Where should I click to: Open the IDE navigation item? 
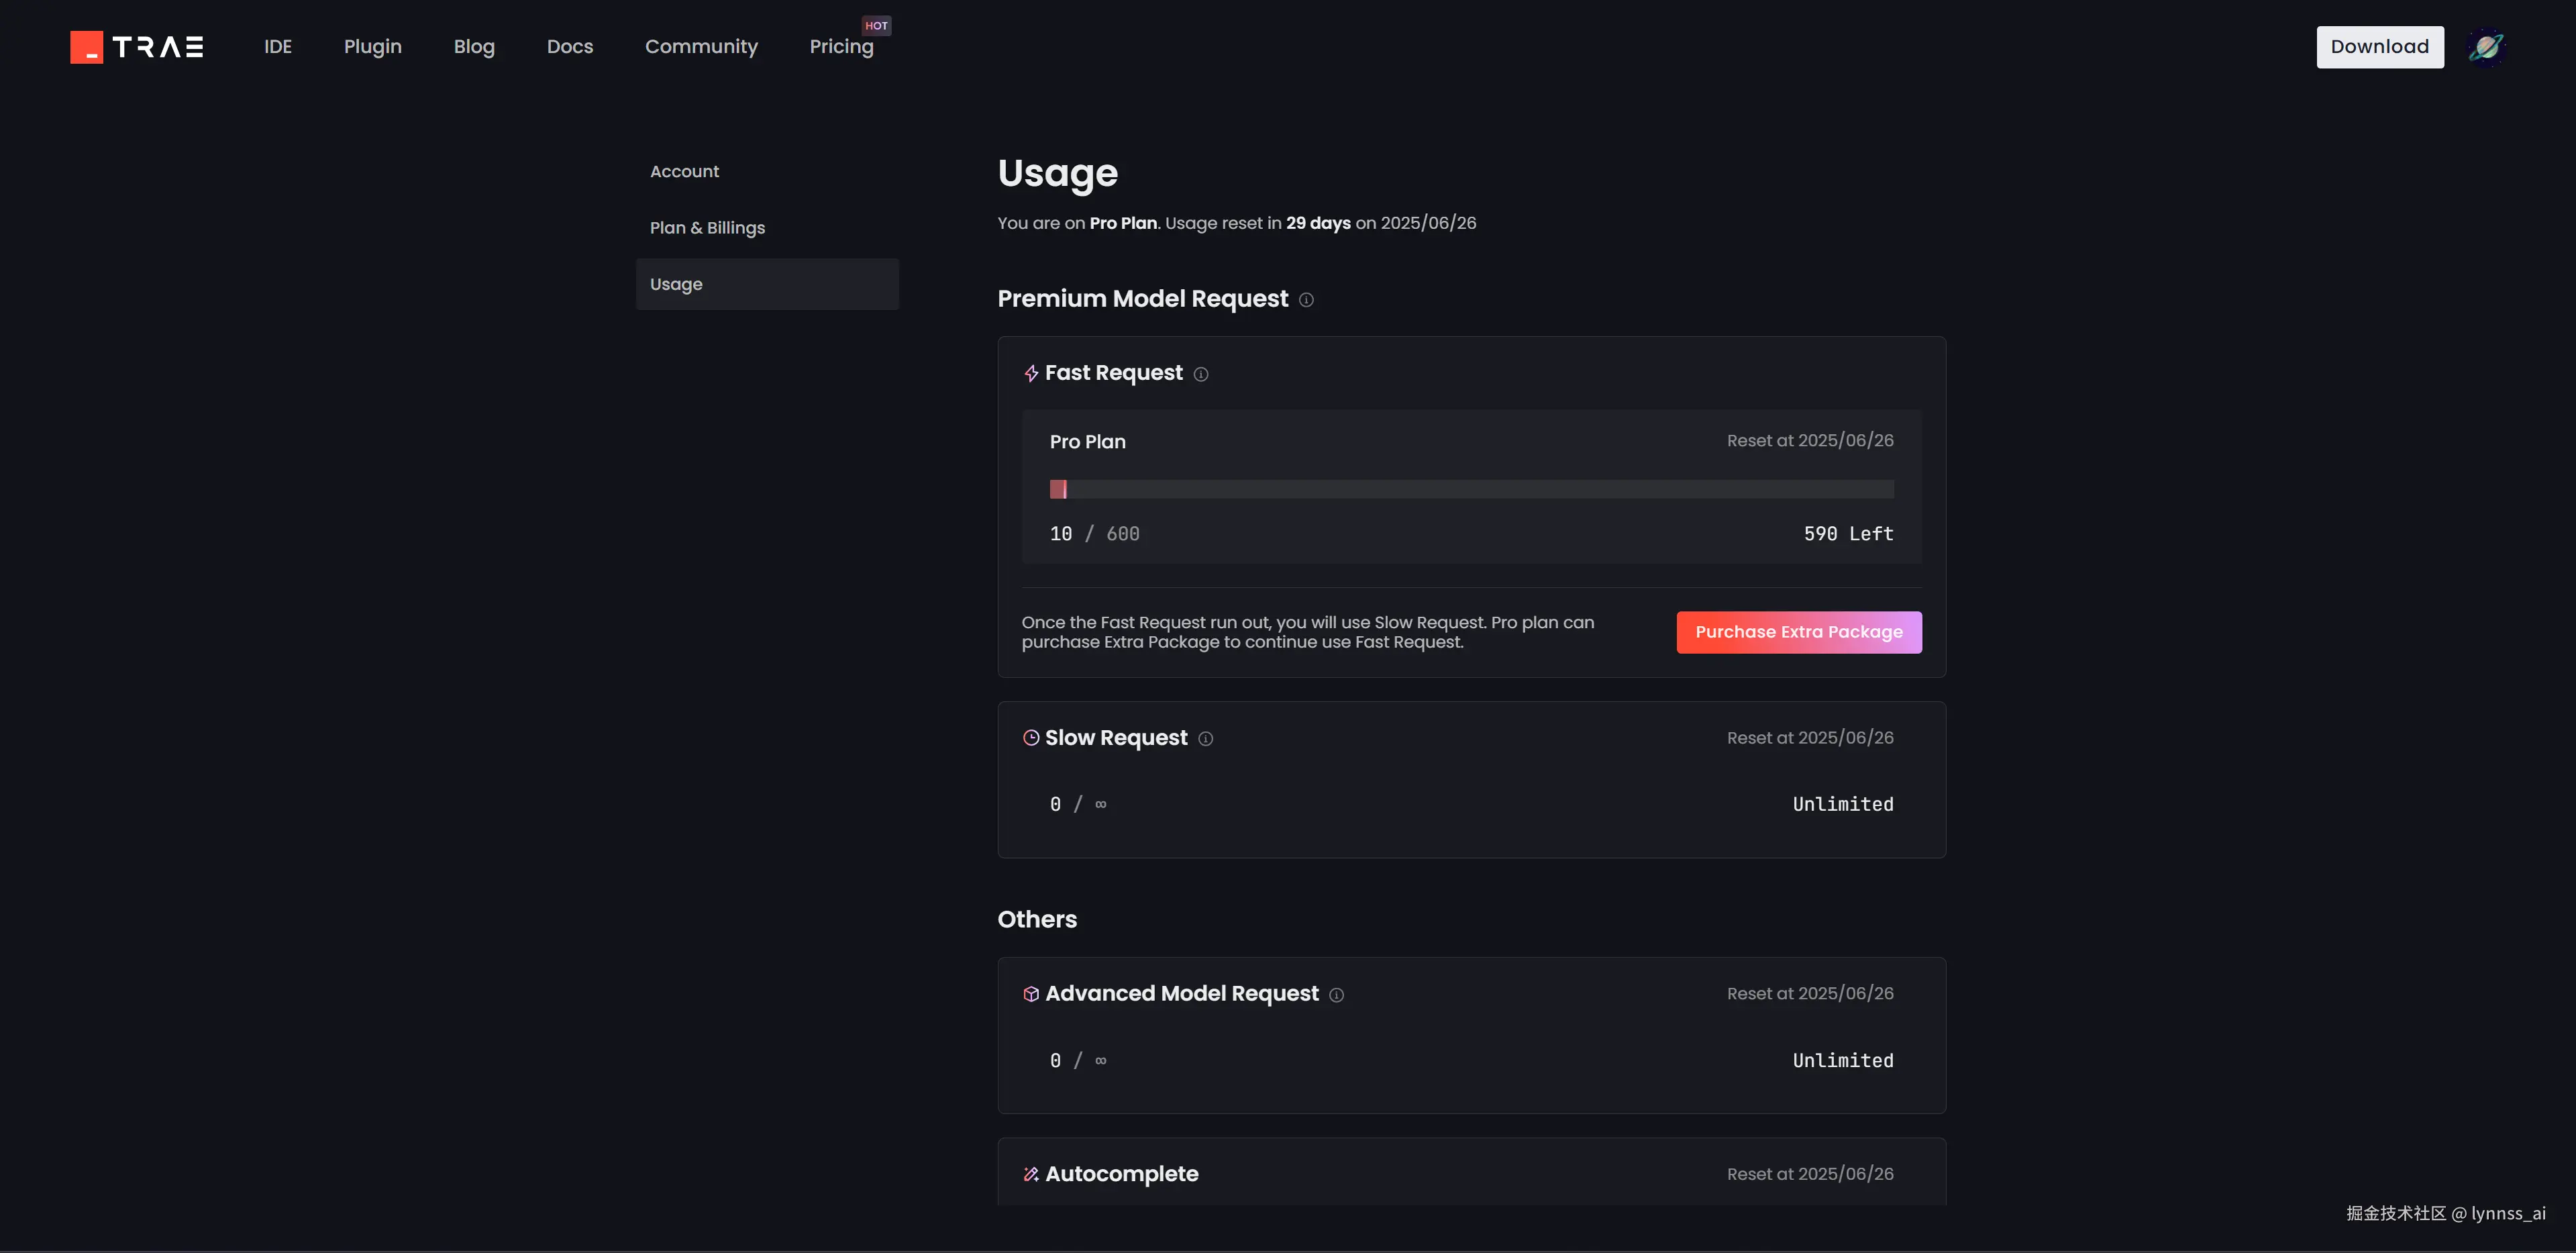pos(278,47)
